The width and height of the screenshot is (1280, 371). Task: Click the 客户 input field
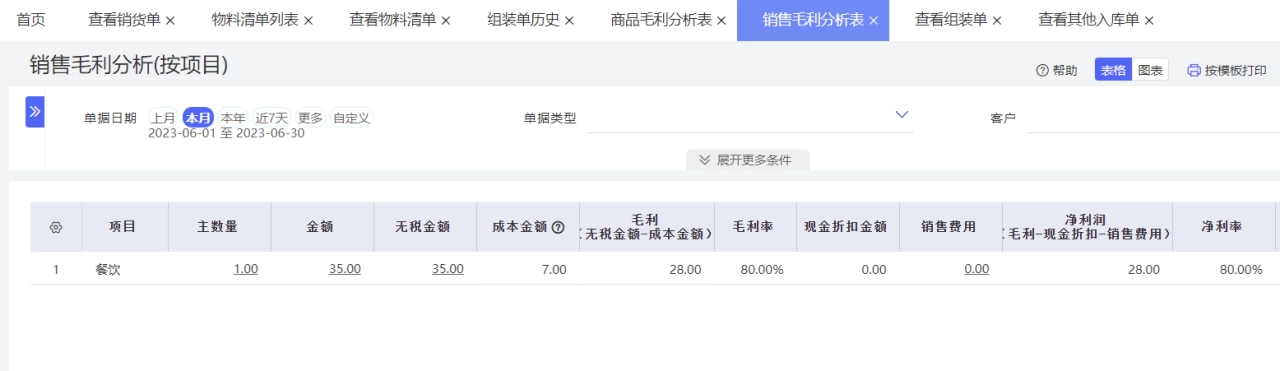click(1153, 118)
